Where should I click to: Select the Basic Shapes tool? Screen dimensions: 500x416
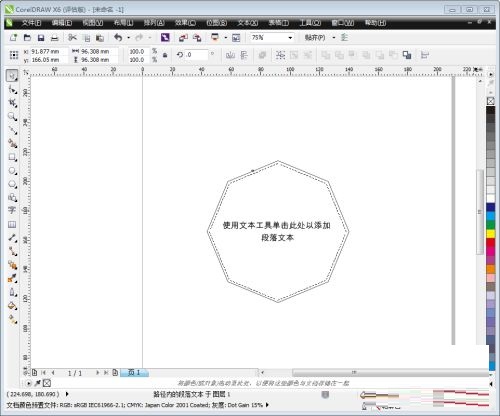click(x=12, y=197)
